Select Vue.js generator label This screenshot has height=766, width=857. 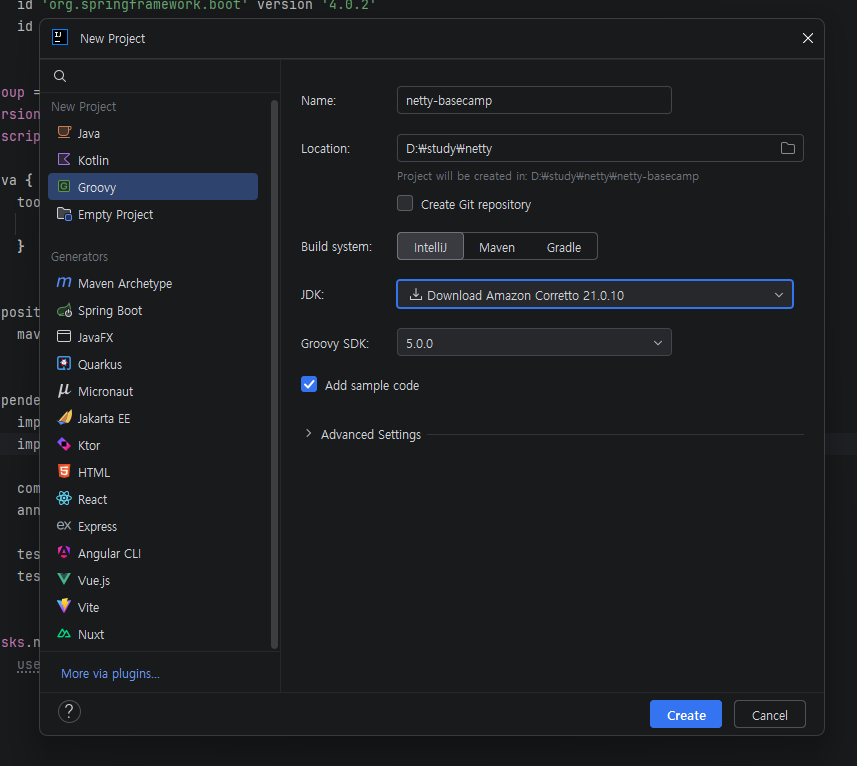point(94,580)
